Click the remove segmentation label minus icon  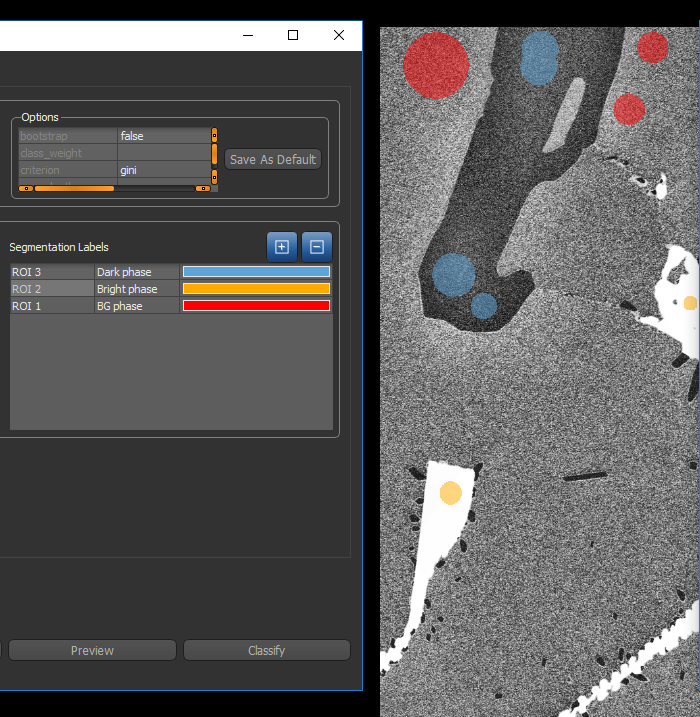[317, 247]
